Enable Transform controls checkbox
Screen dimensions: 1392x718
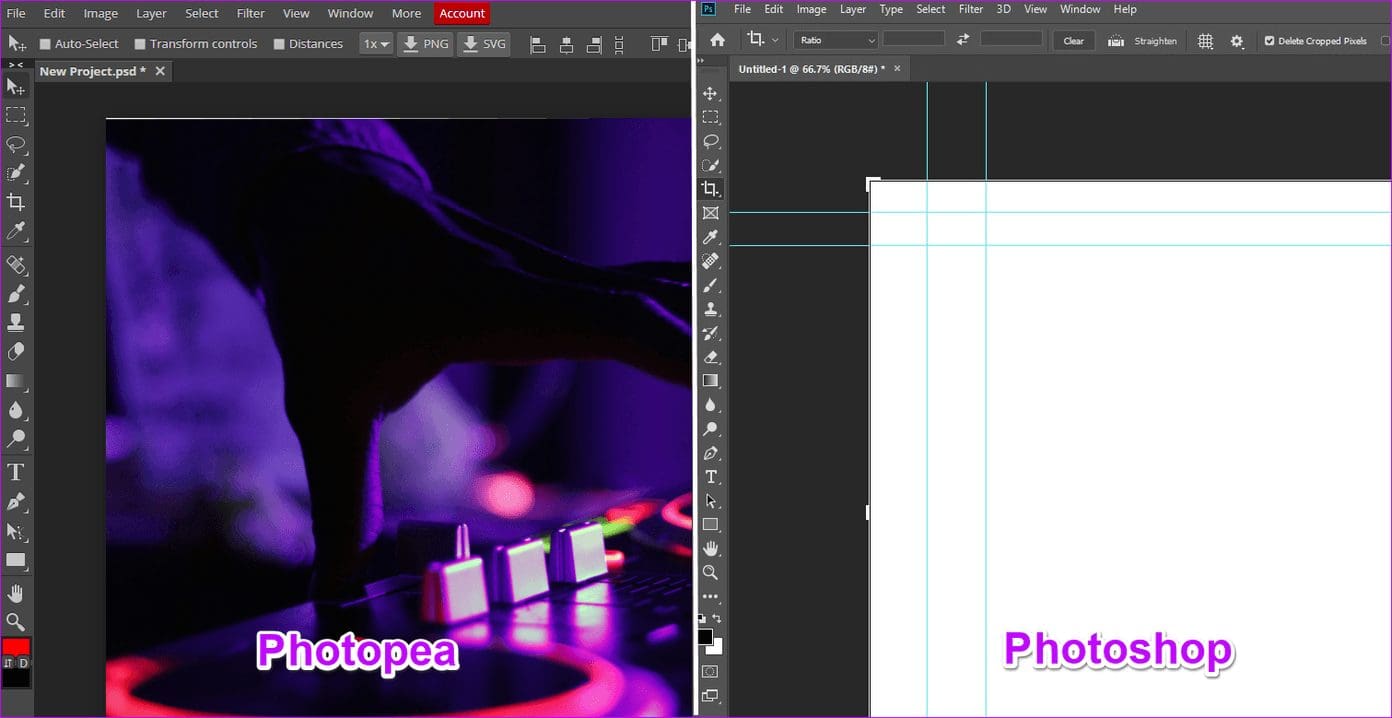pyautogui.click(x=140, y=44)
